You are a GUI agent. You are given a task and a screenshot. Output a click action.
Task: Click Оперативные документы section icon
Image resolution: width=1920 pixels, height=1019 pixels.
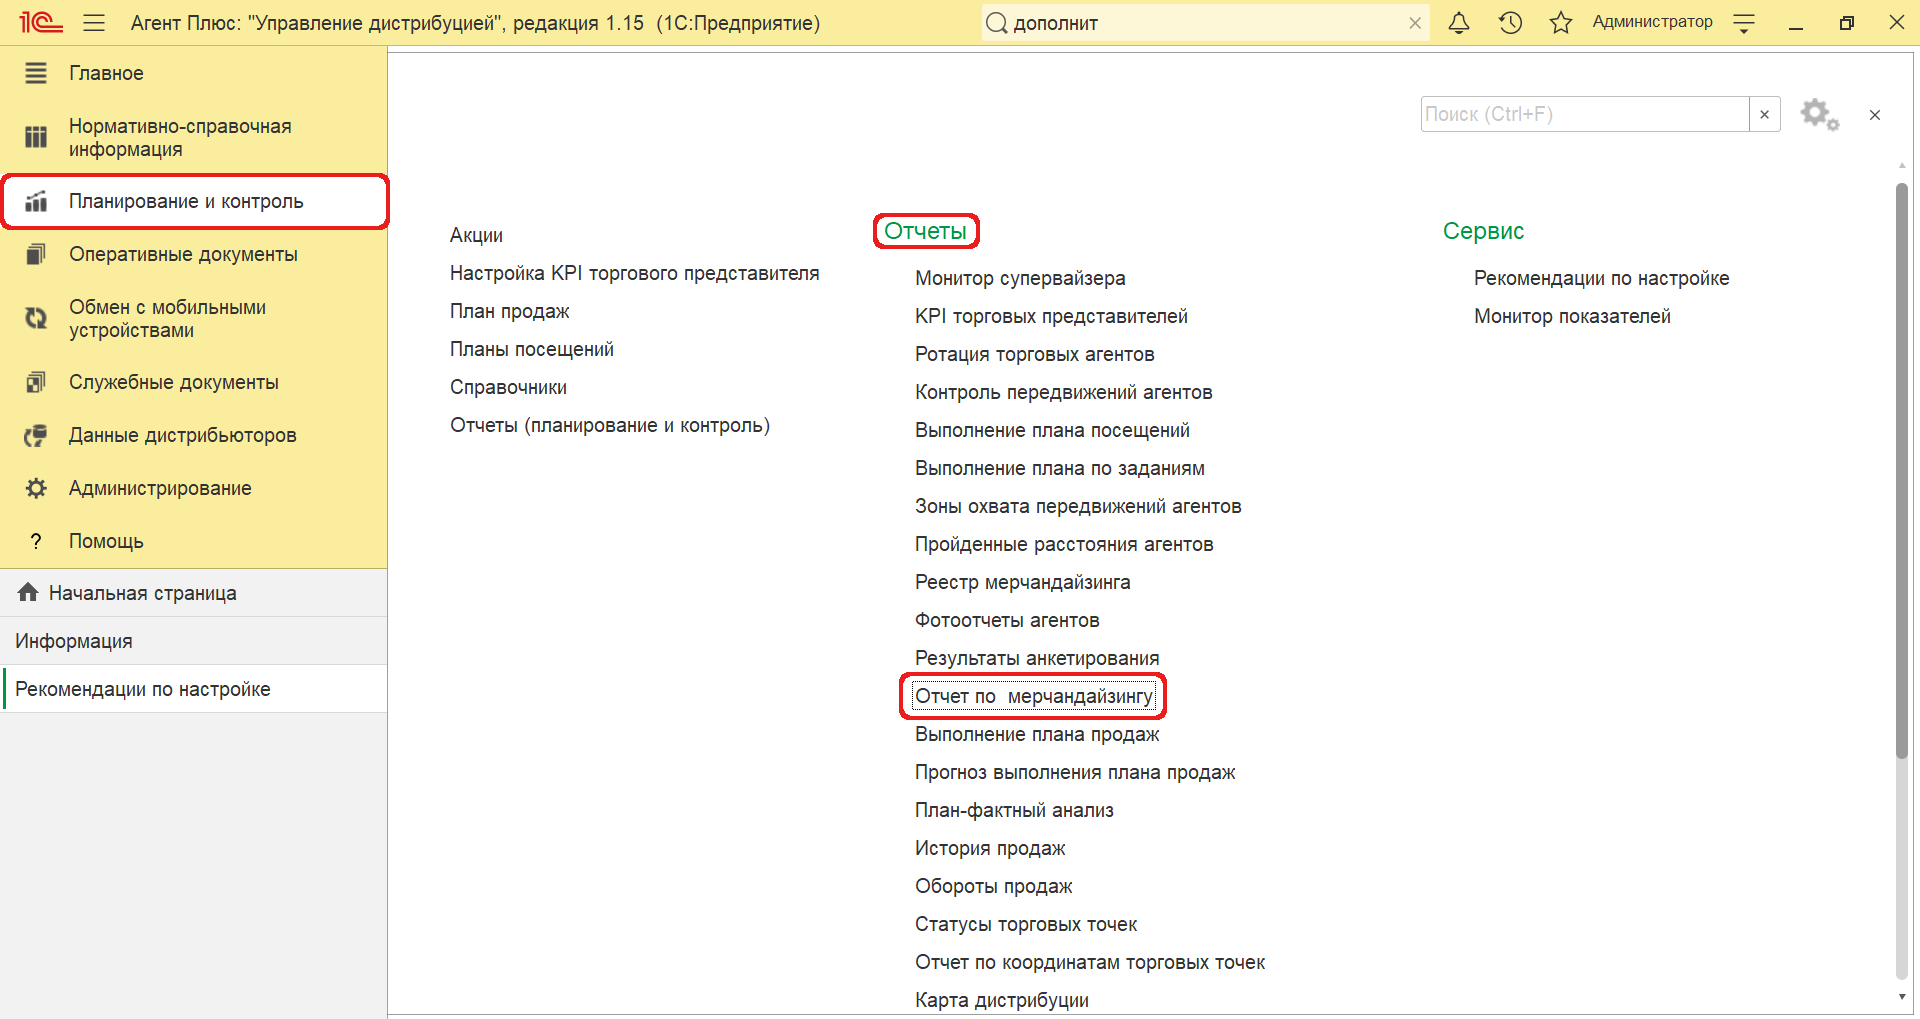[36, 254]
